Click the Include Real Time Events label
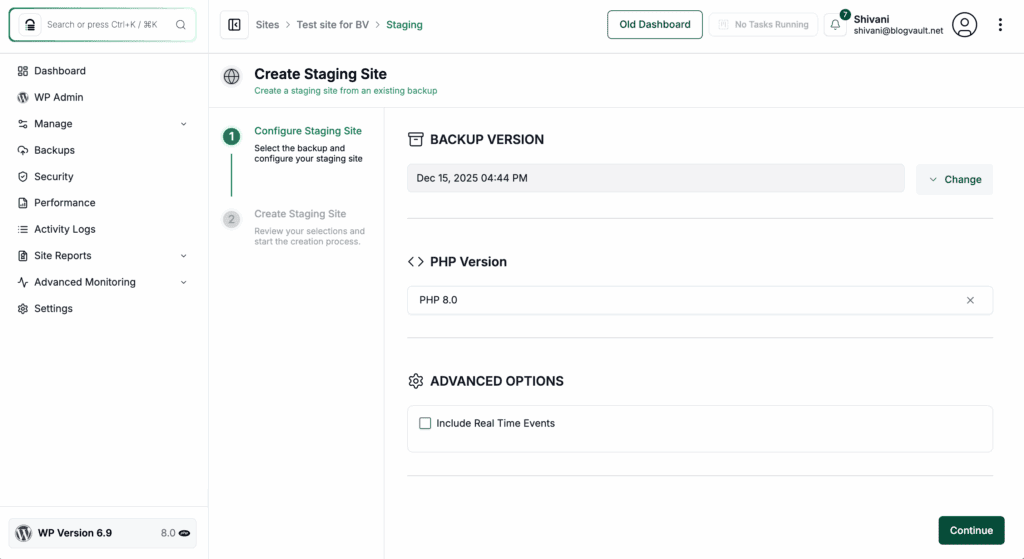 tap(496, 423)
